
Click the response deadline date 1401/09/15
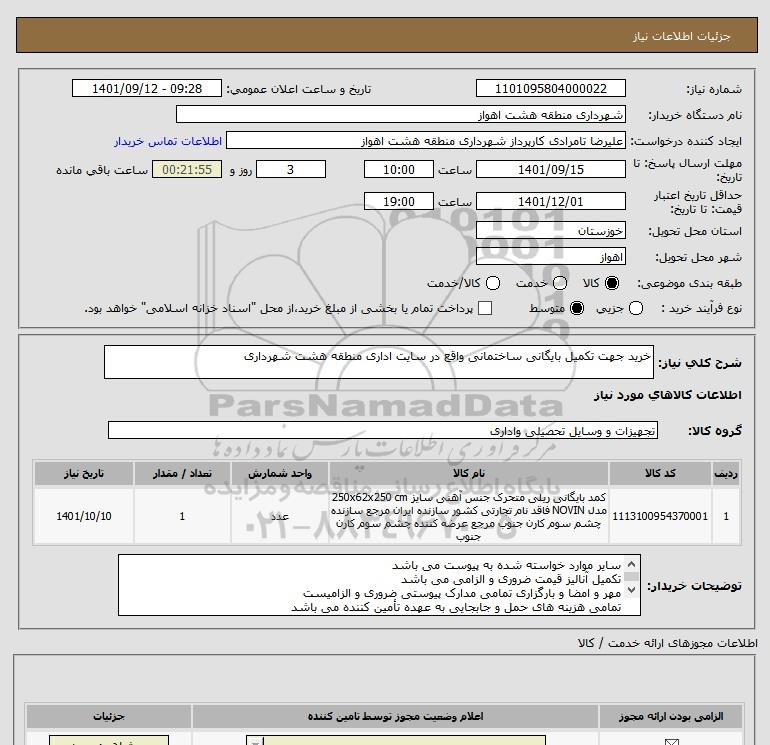pos(550,169)
